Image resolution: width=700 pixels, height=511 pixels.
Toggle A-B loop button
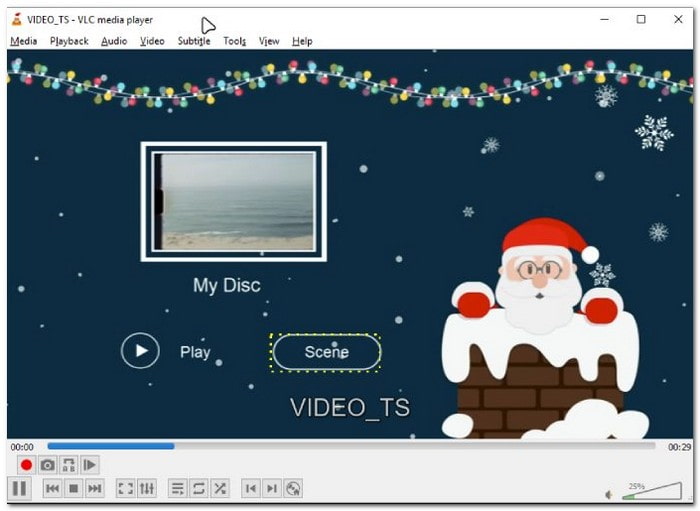click(68, 465)
